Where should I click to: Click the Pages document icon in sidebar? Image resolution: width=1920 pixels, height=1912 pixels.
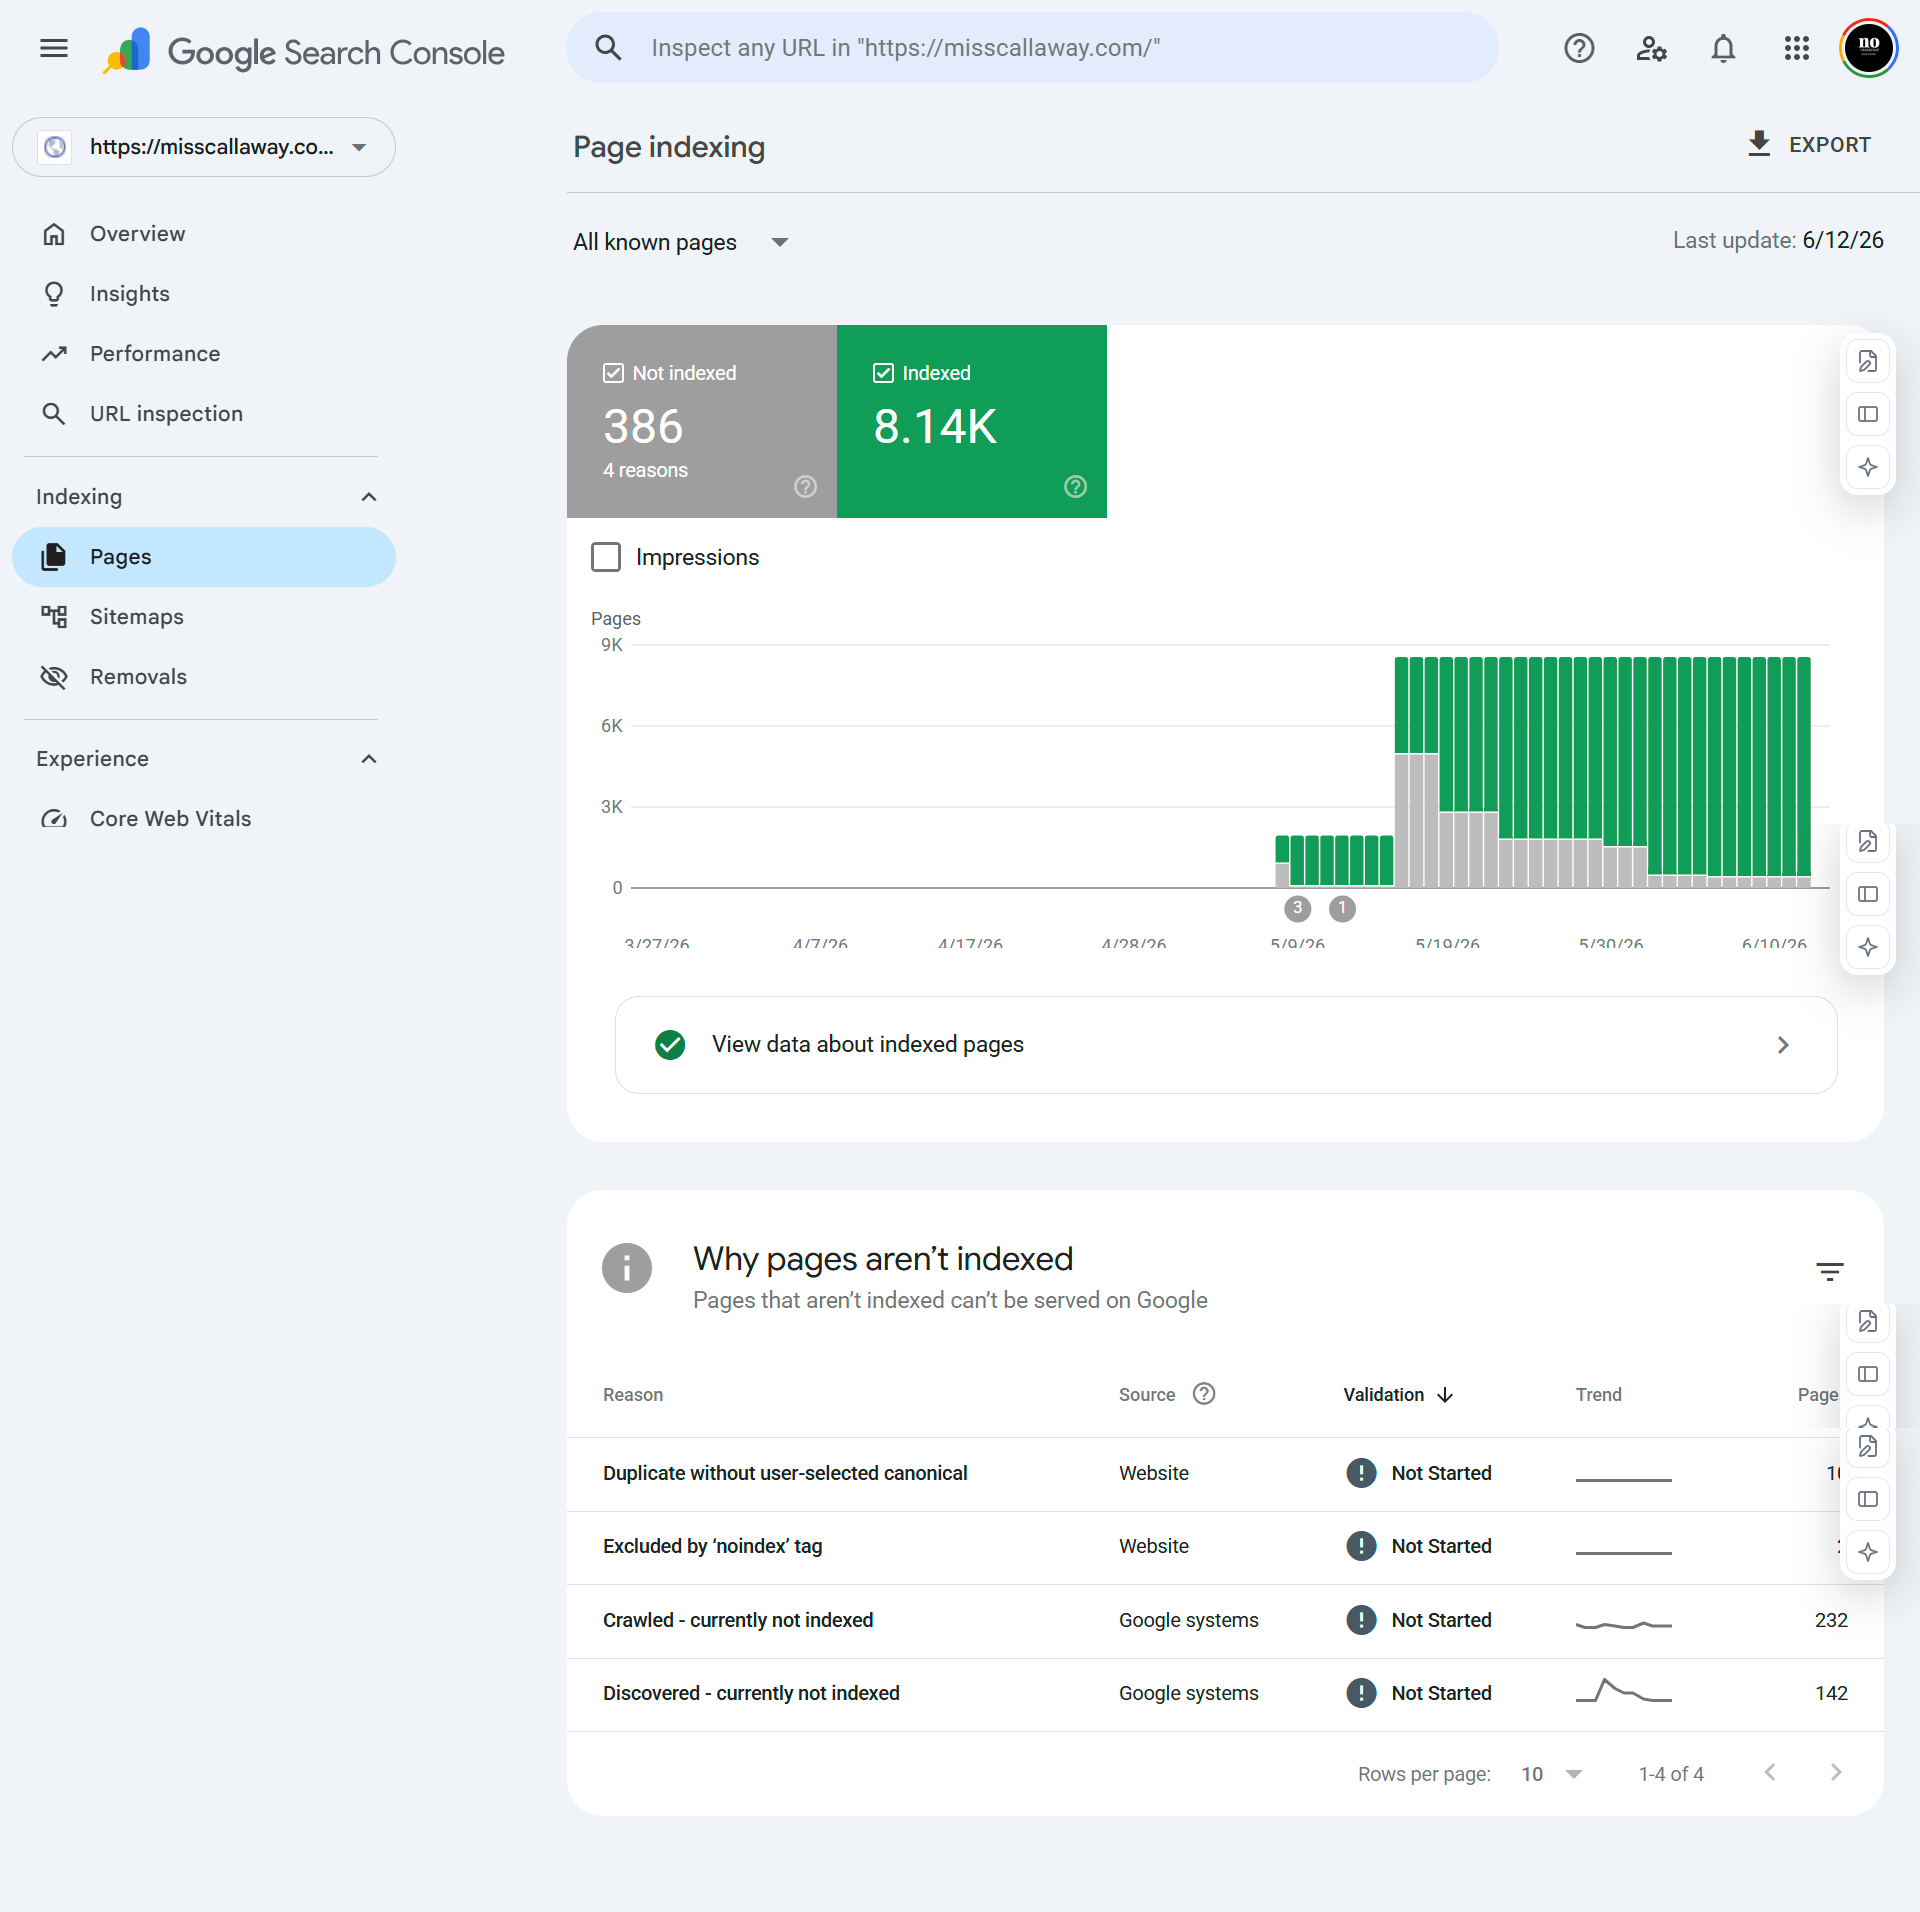point(54,557)
